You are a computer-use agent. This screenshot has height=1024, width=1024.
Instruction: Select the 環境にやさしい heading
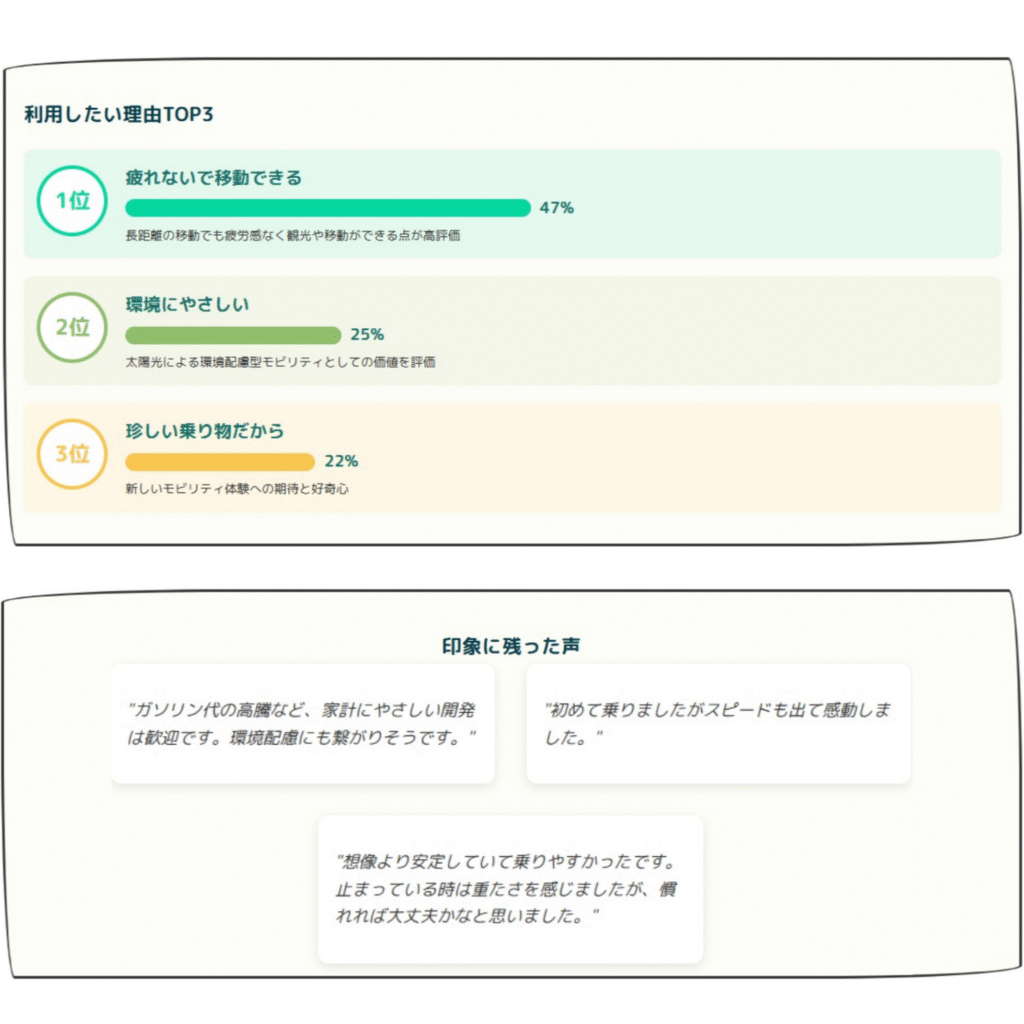tap(187, 304)
